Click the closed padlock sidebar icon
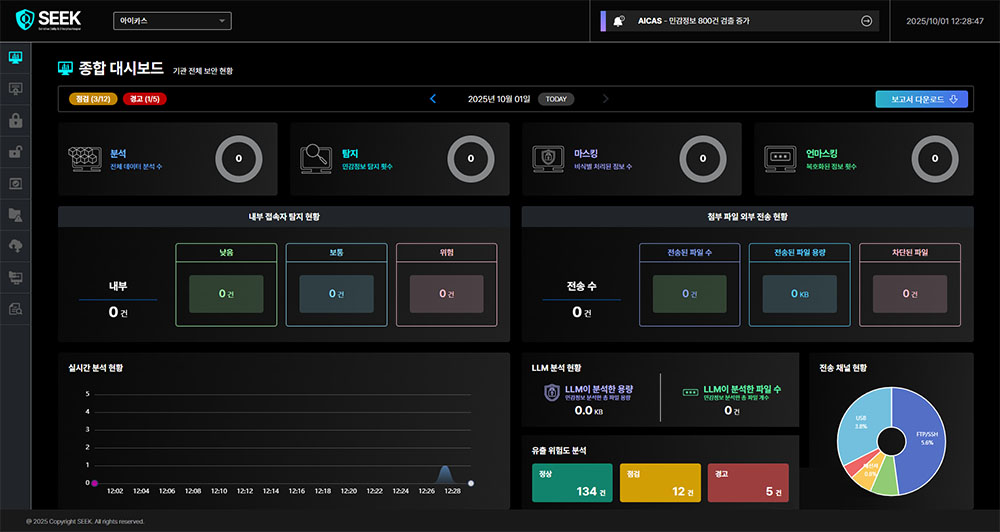 (15, 121)
